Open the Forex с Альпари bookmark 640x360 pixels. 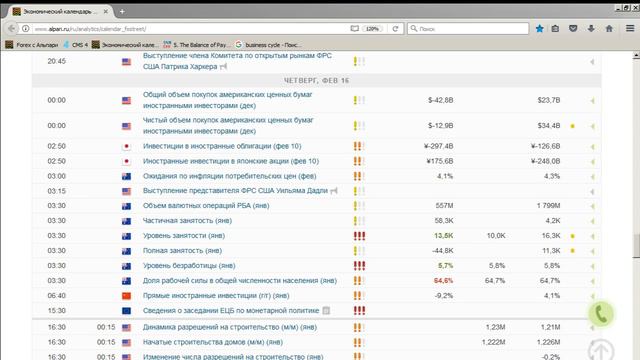(32, 45)
